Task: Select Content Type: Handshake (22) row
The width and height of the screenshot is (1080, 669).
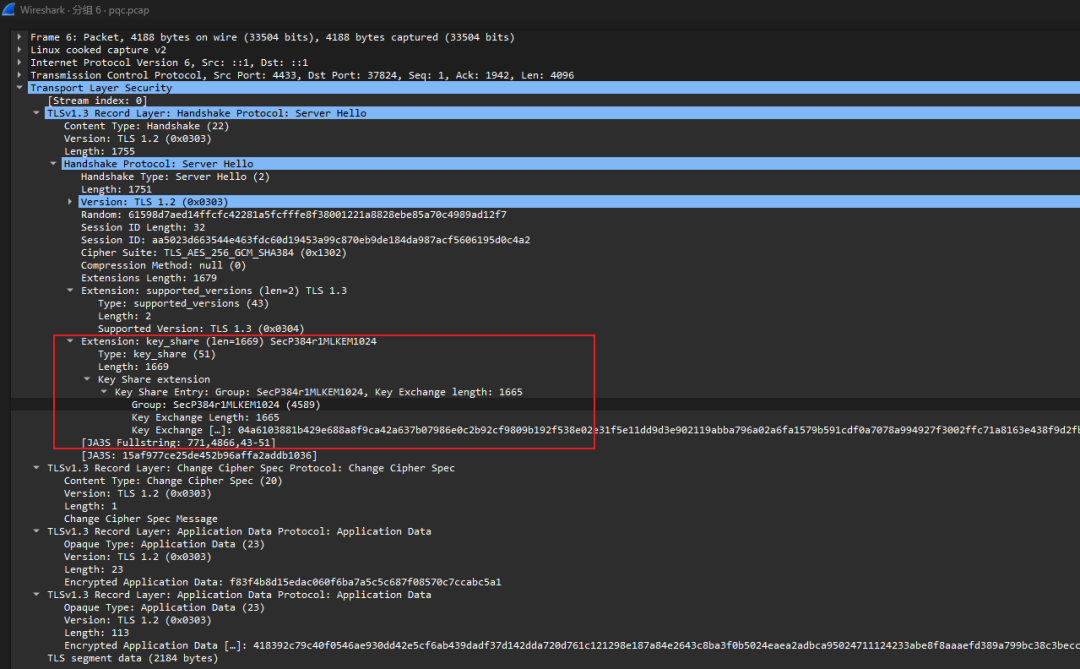Action: 146,126
